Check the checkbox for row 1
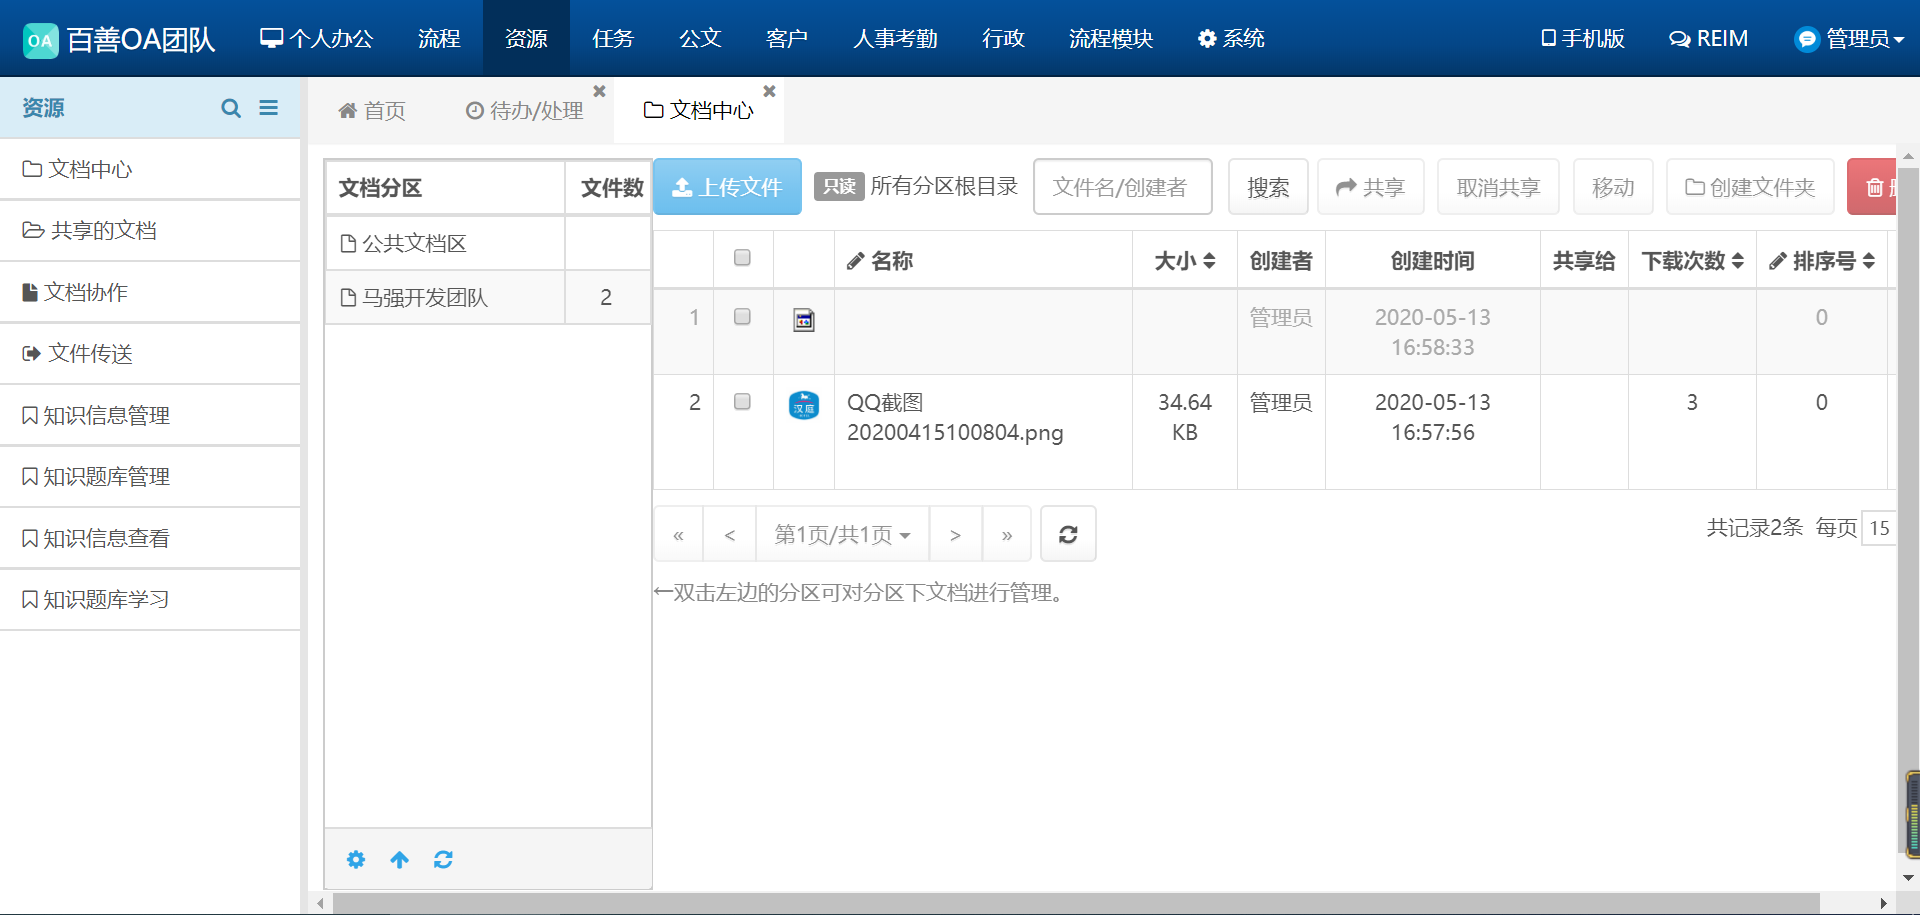The width and height of the screenshot is (1920, 915). pos(742,317)
